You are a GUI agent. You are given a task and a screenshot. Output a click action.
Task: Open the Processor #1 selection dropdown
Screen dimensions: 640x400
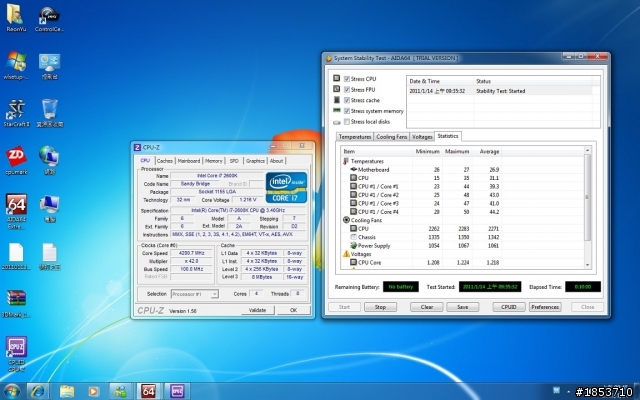195,294
